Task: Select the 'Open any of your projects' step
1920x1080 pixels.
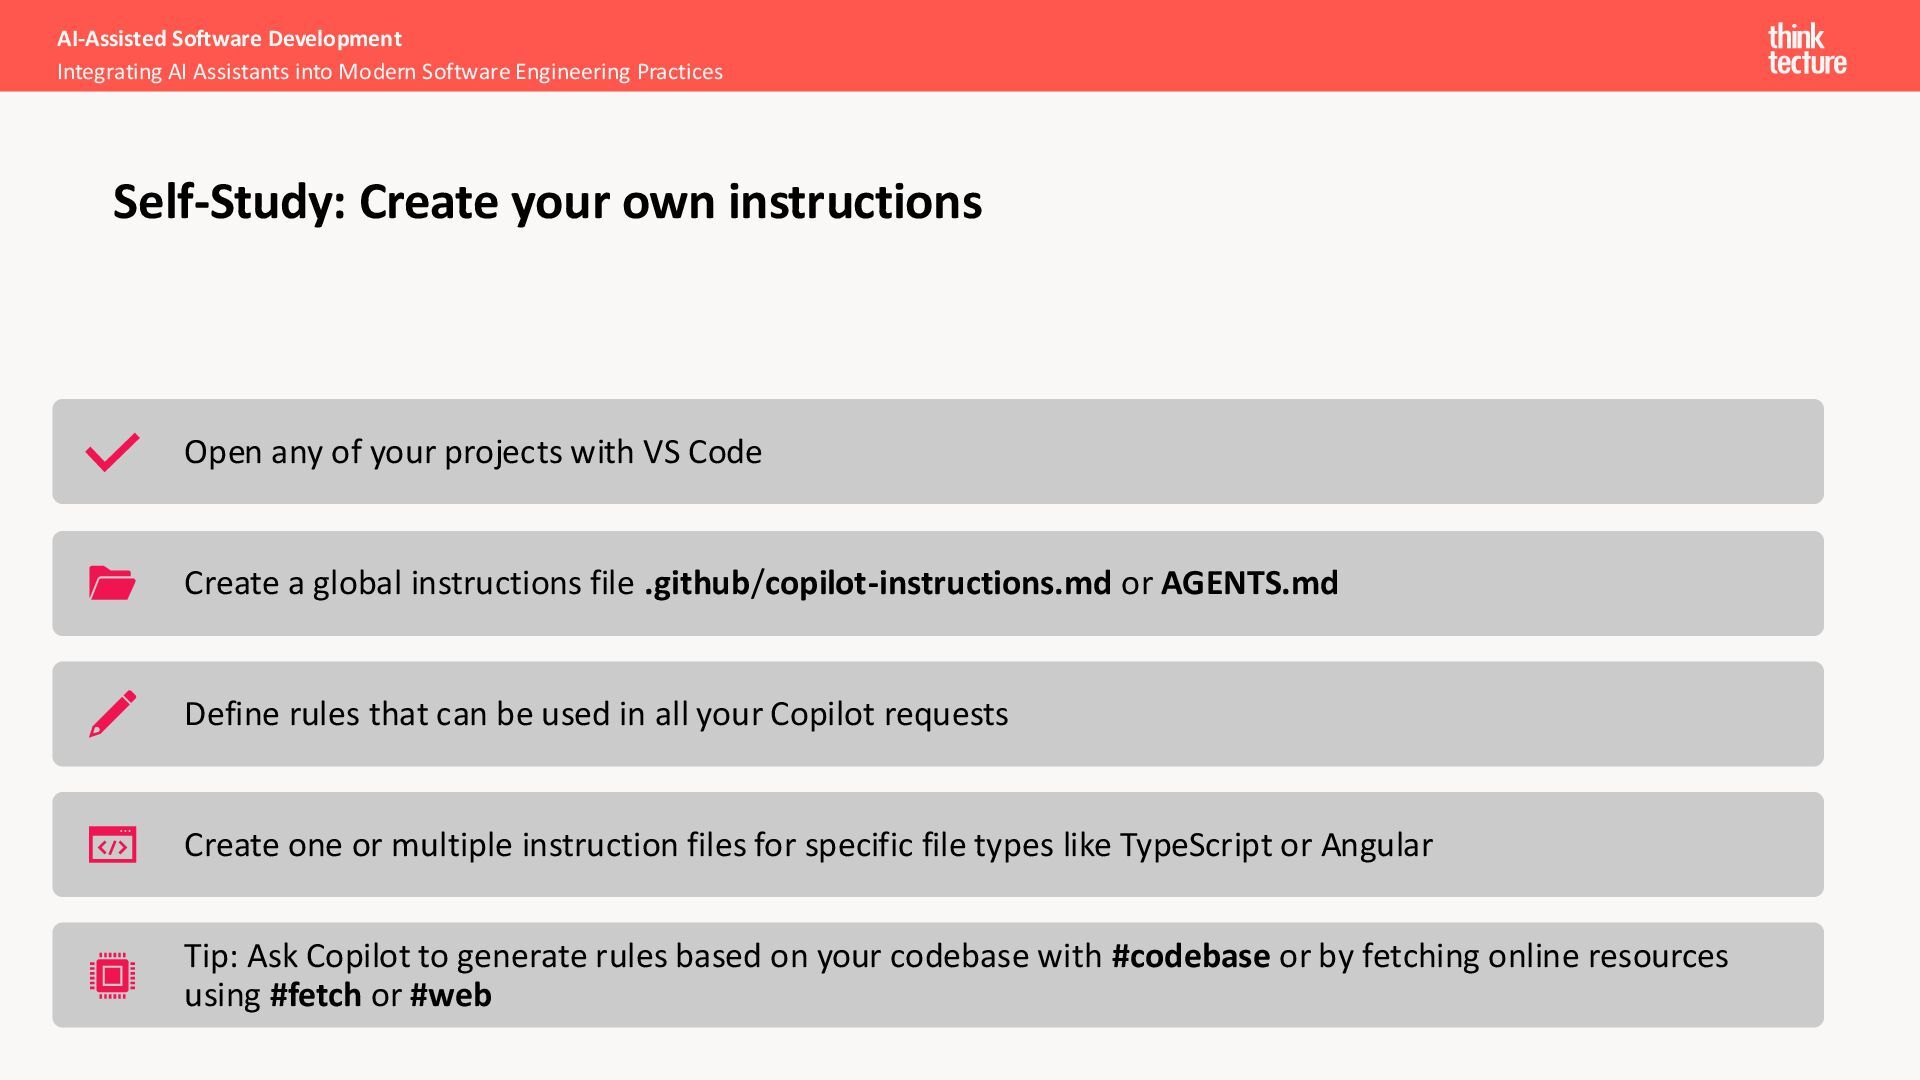Action: (x=472, y=452)
